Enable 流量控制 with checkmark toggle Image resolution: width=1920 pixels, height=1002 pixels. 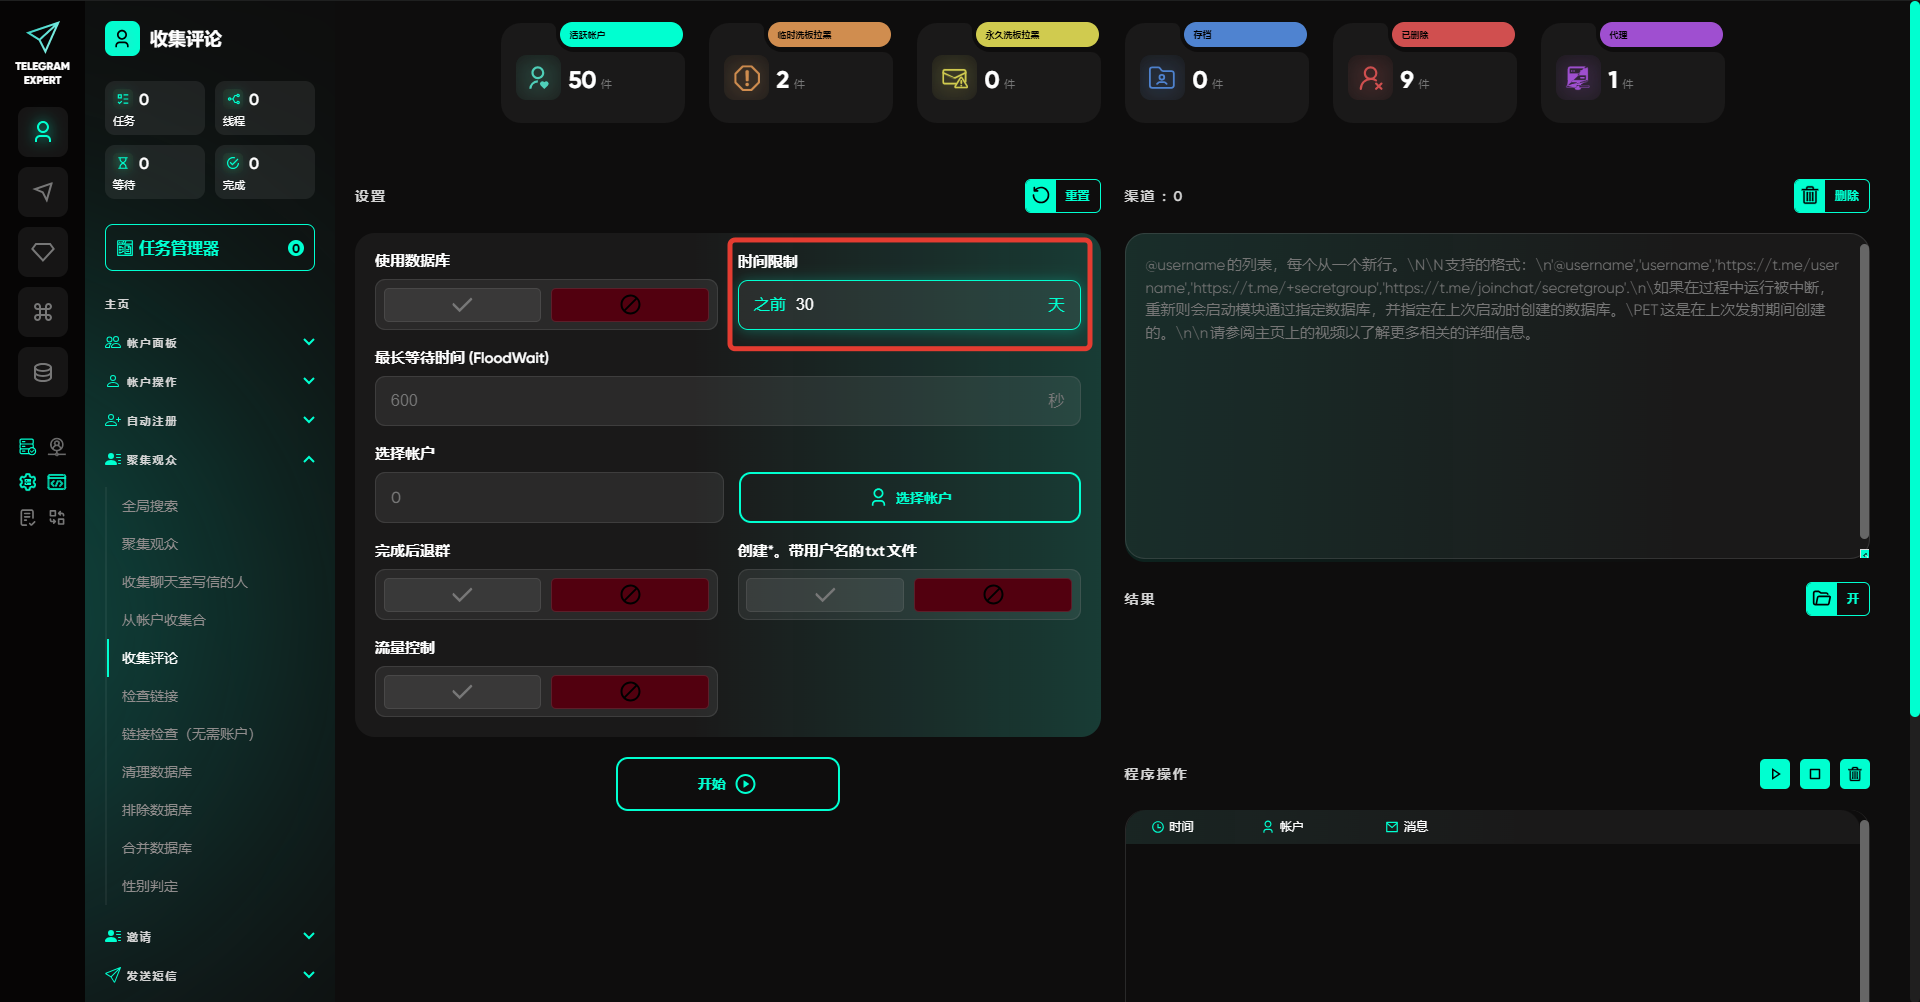(x=462, y=692)
